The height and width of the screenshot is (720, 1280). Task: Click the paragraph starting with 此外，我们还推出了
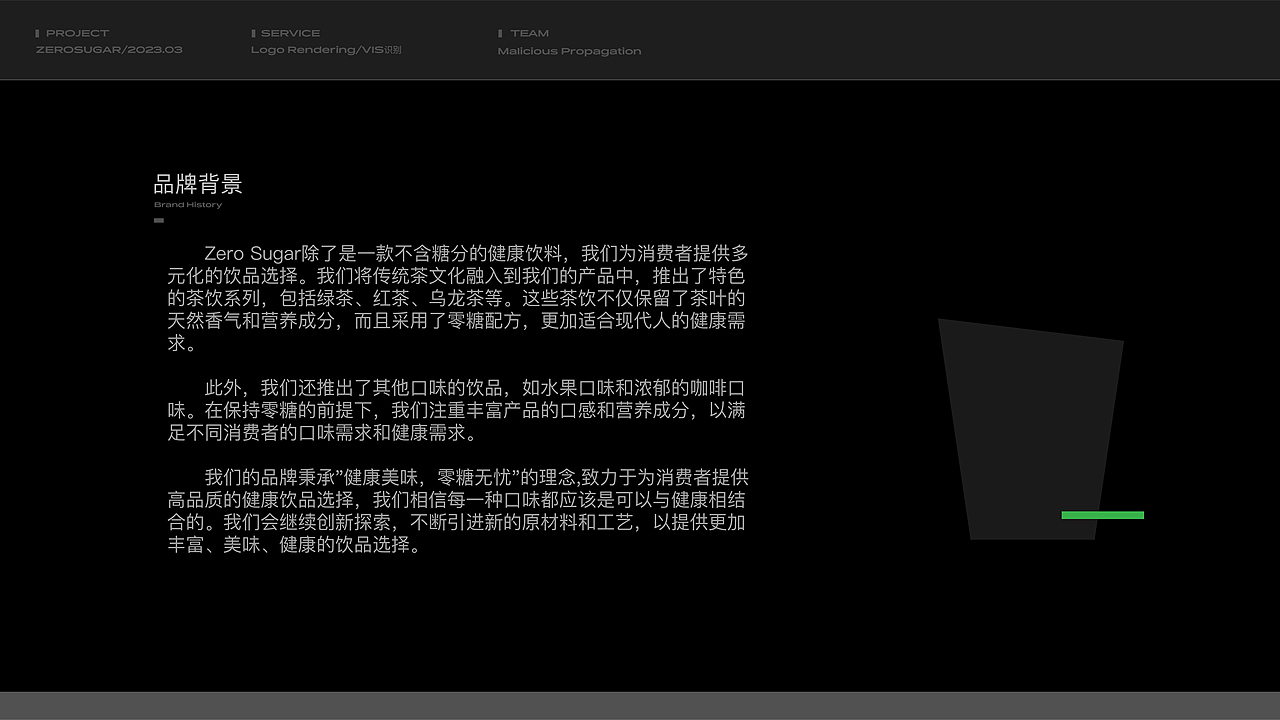pos(457,410)
